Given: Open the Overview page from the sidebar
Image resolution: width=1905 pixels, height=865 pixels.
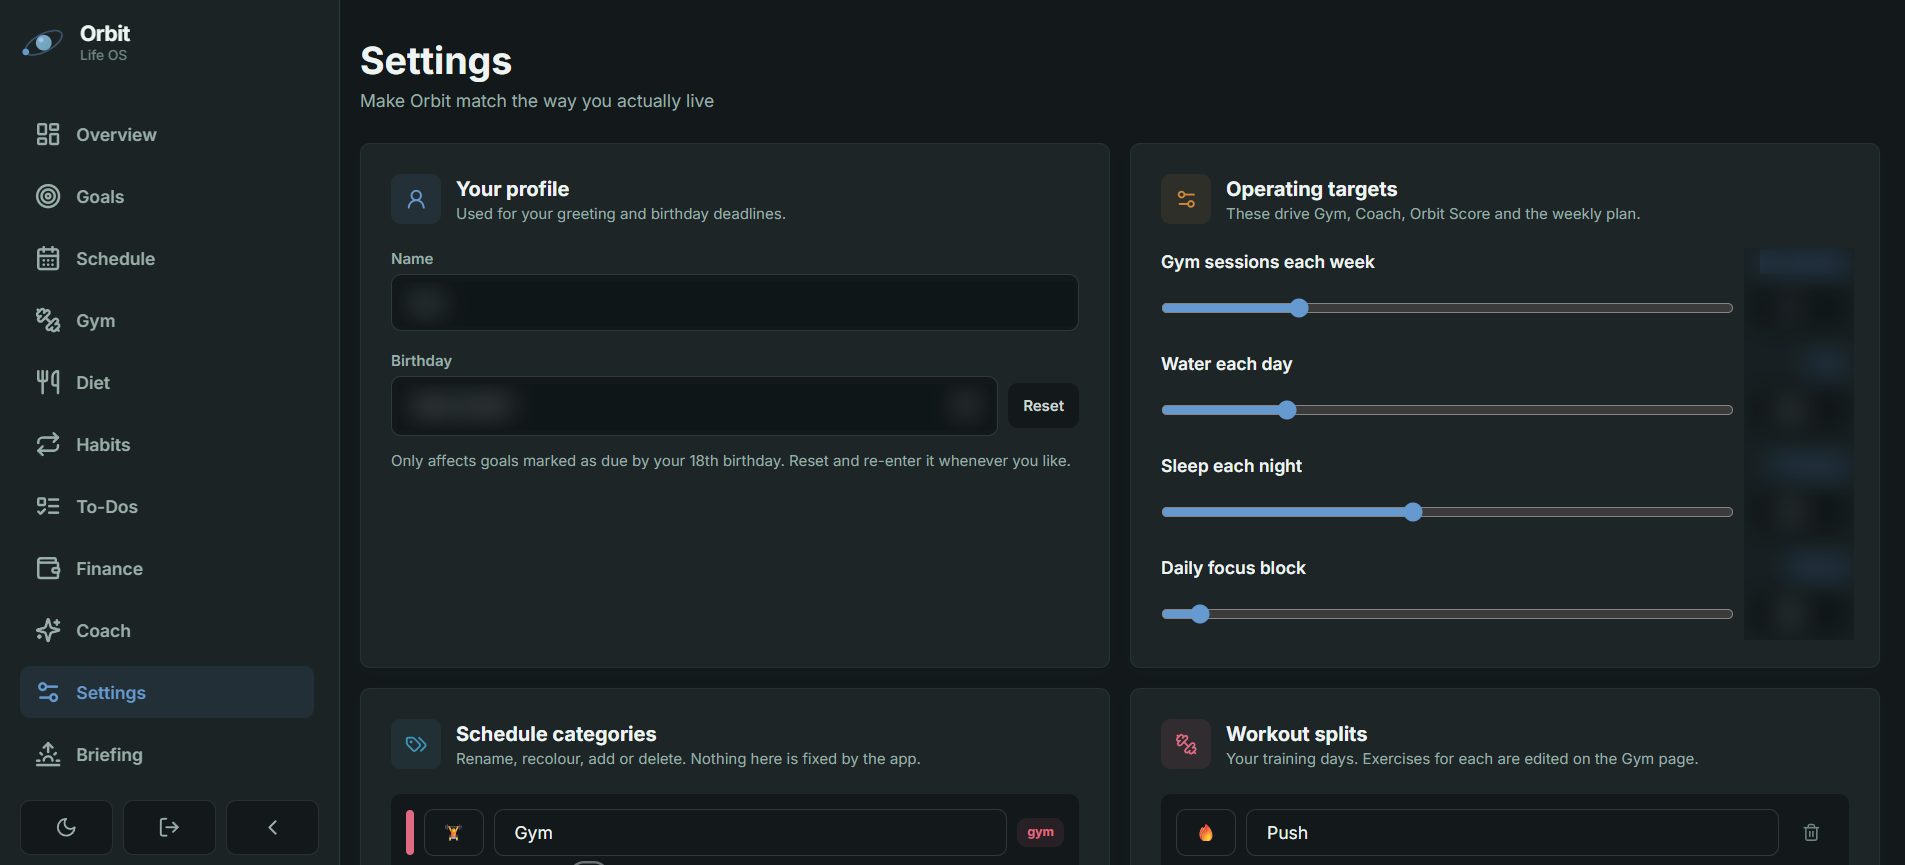Looking at the screenshot, I should pos(167,135).
